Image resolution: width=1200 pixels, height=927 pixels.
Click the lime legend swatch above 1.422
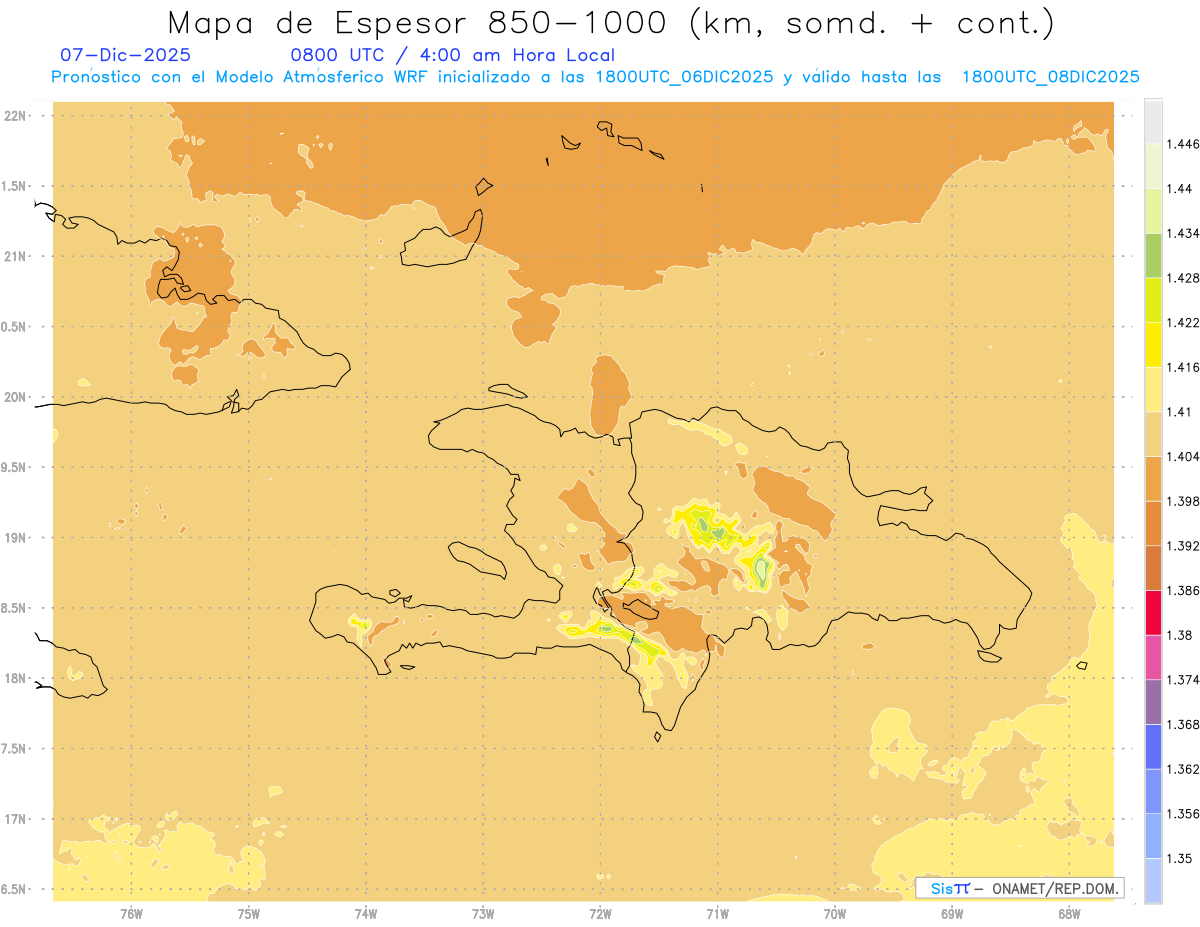(x=1153, y=300)
